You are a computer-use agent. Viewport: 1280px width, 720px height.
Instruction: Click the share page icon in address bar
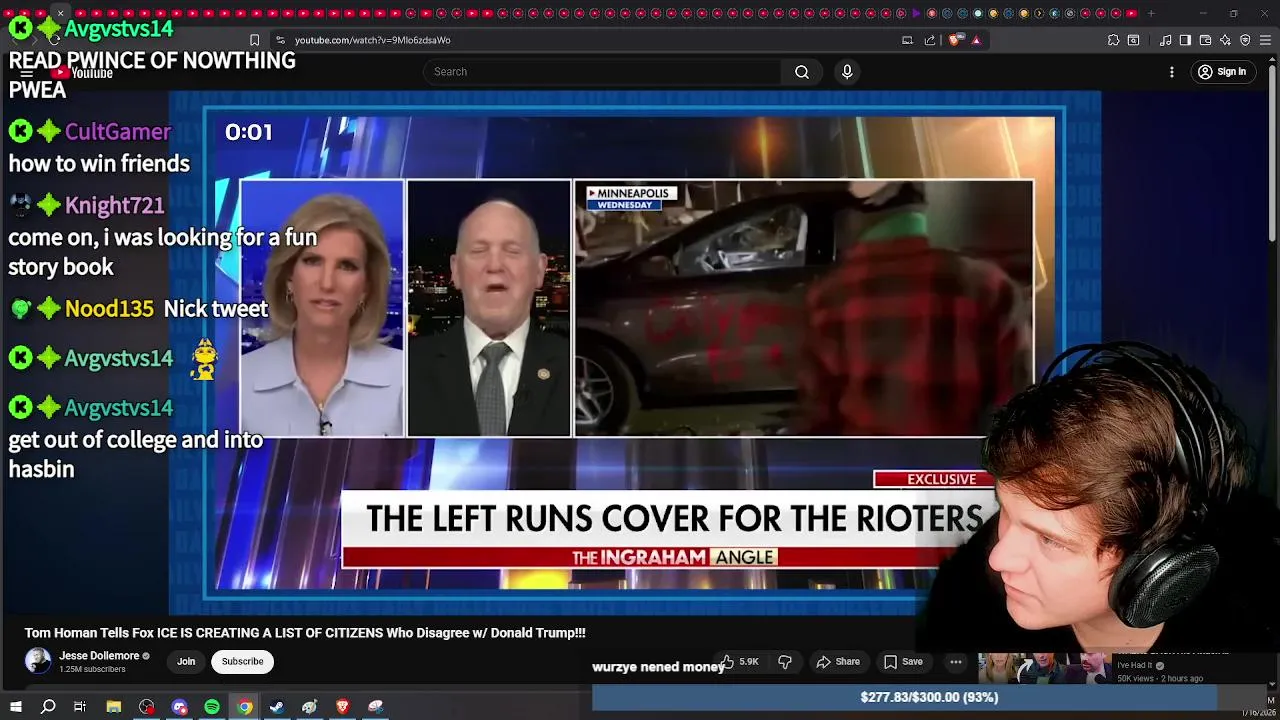point(930,40)
